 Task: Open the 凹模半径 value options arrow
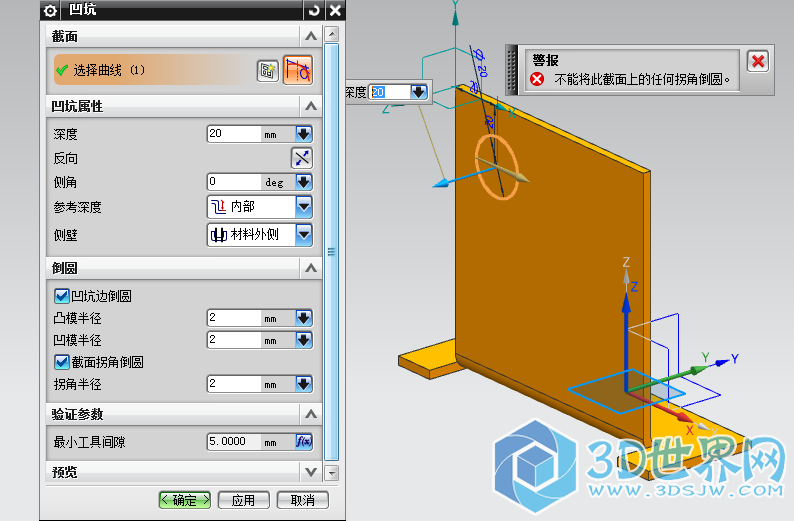click(x=304, y=340)
